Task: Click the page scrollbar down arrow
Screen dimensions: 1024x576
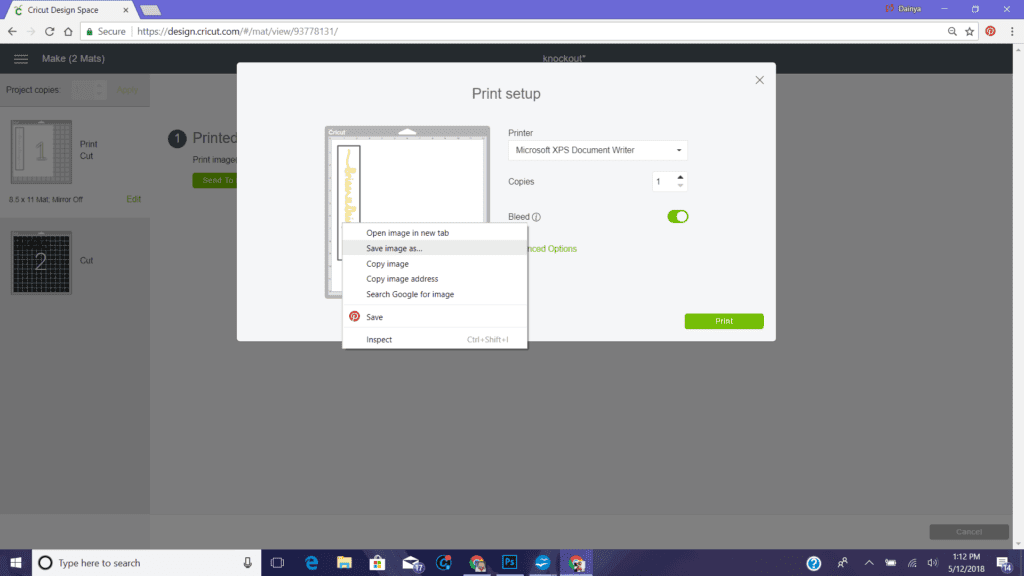Action: [1019, 543]
